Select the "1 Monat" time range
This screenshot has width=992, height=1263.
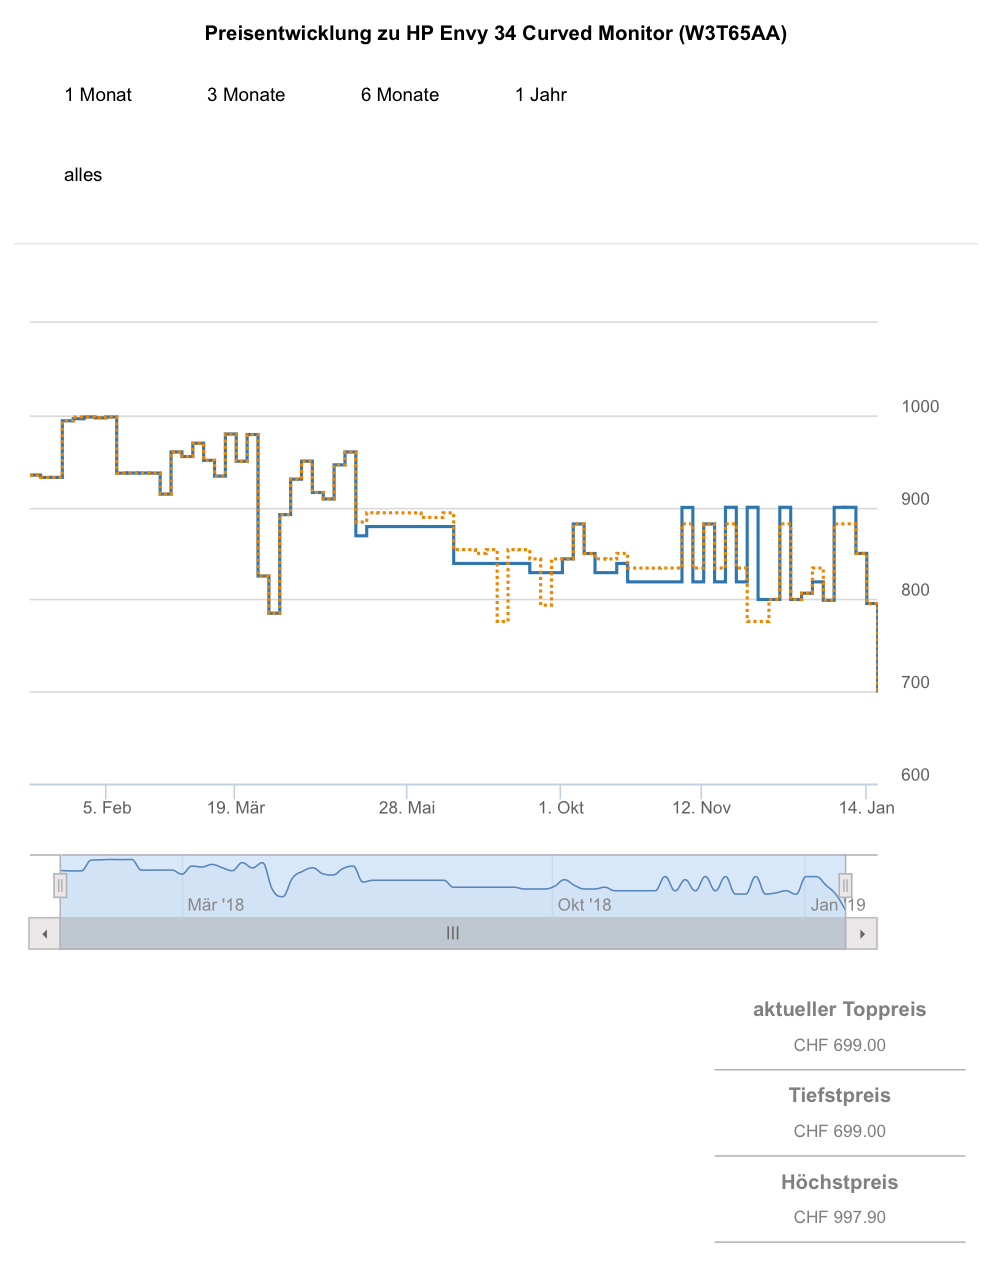pos(98,95)
